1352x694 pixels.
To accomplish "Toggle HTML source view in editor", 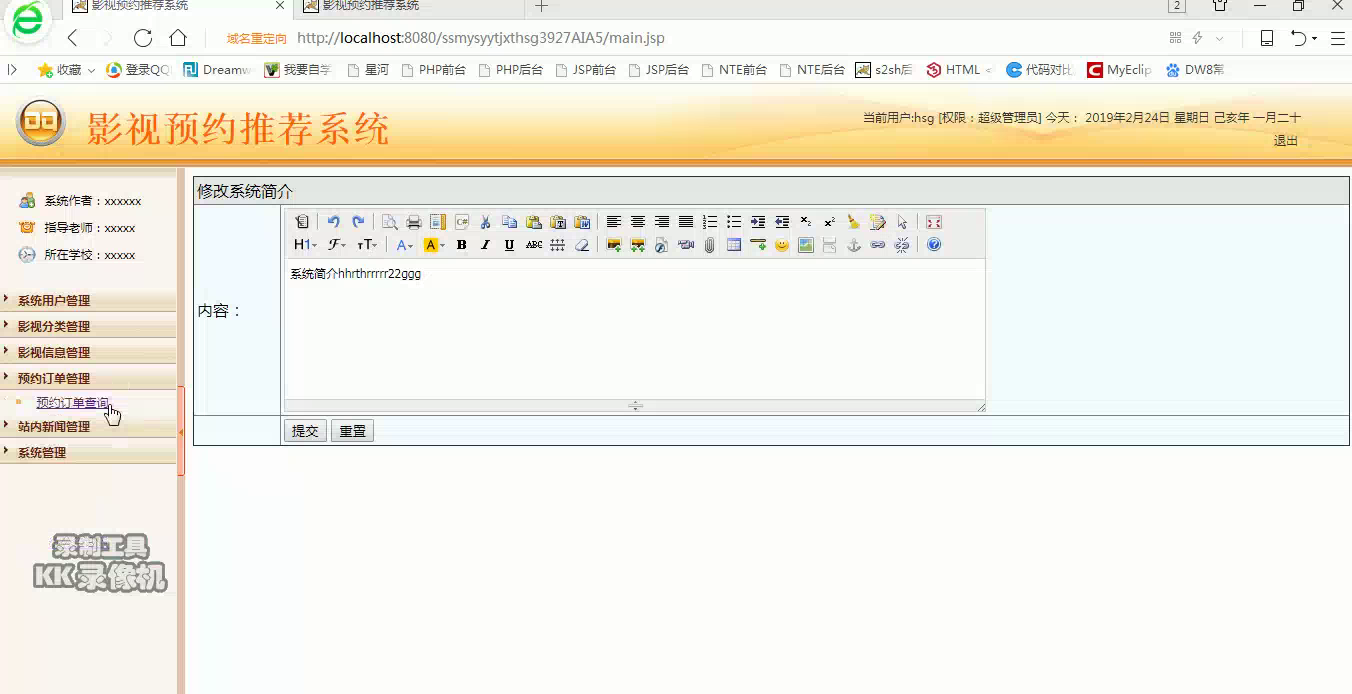I will [302, 222].
